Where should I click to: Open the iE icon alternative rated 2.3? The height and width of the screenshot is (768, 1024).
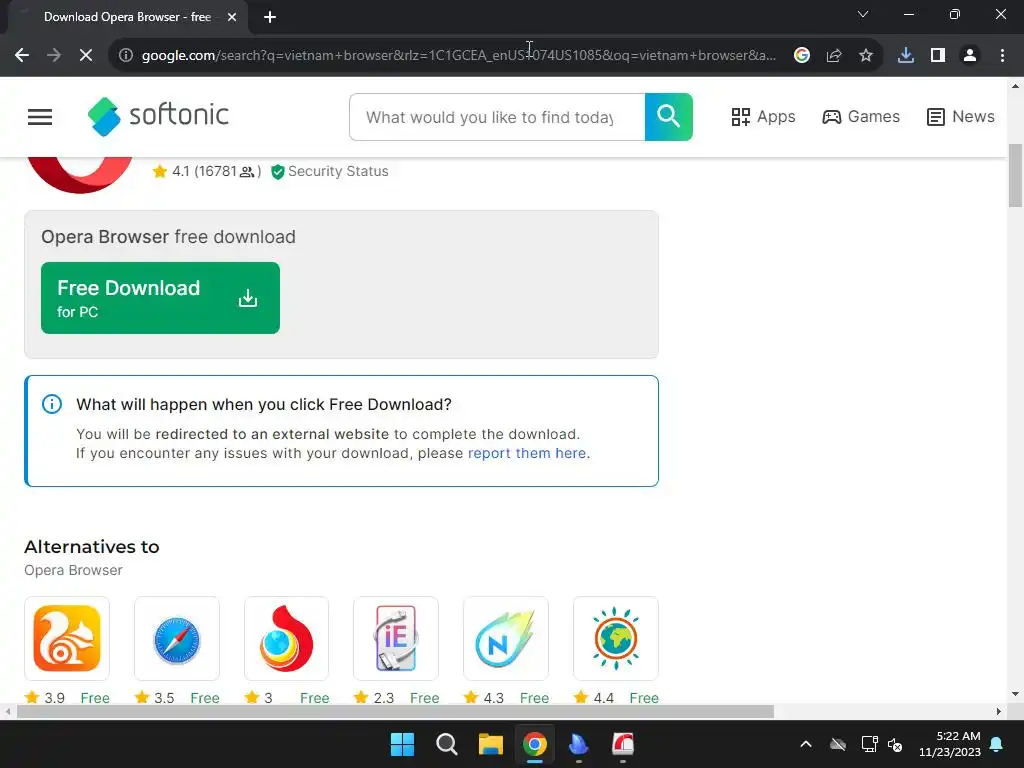tap(396, 638)
